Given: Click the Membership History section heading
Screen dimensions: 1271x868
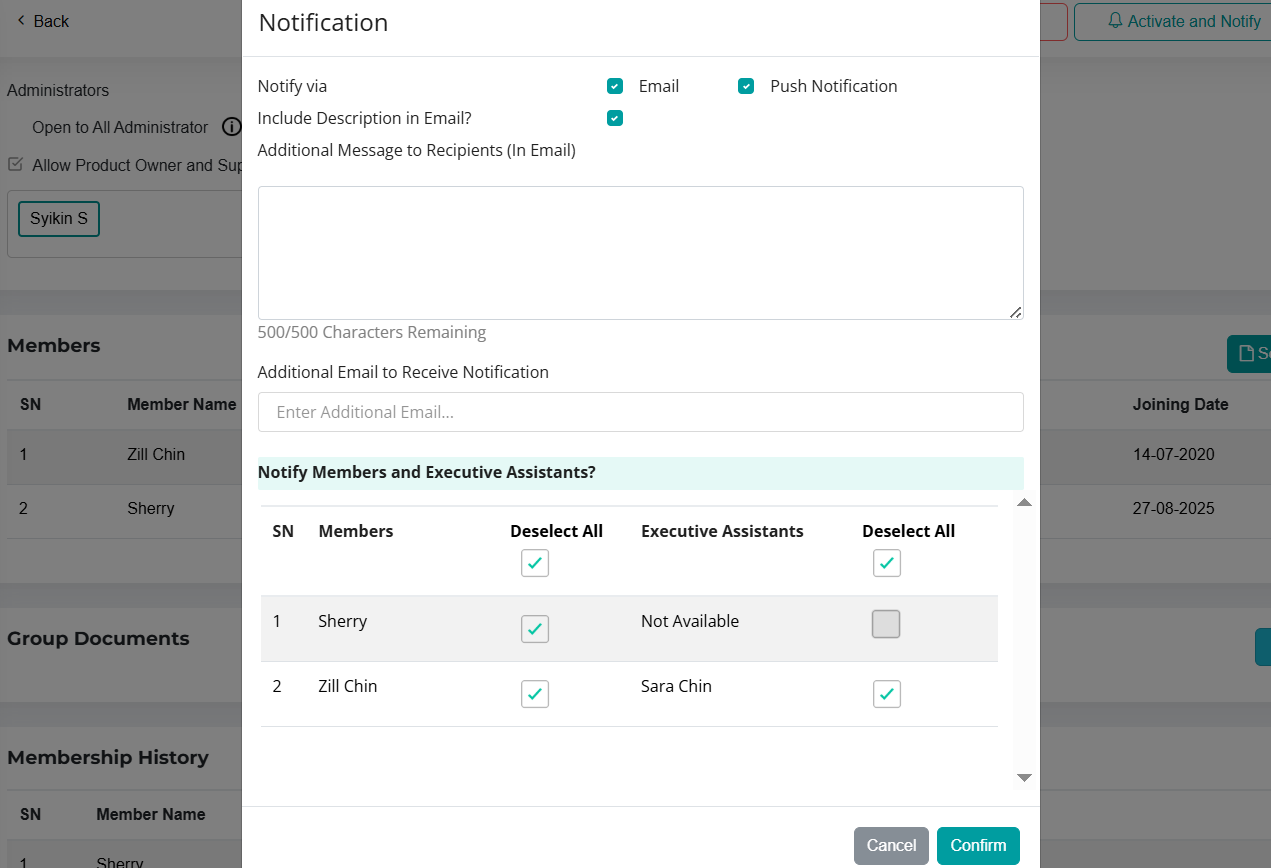Looking at the screenshot, I should click(108, 757).
